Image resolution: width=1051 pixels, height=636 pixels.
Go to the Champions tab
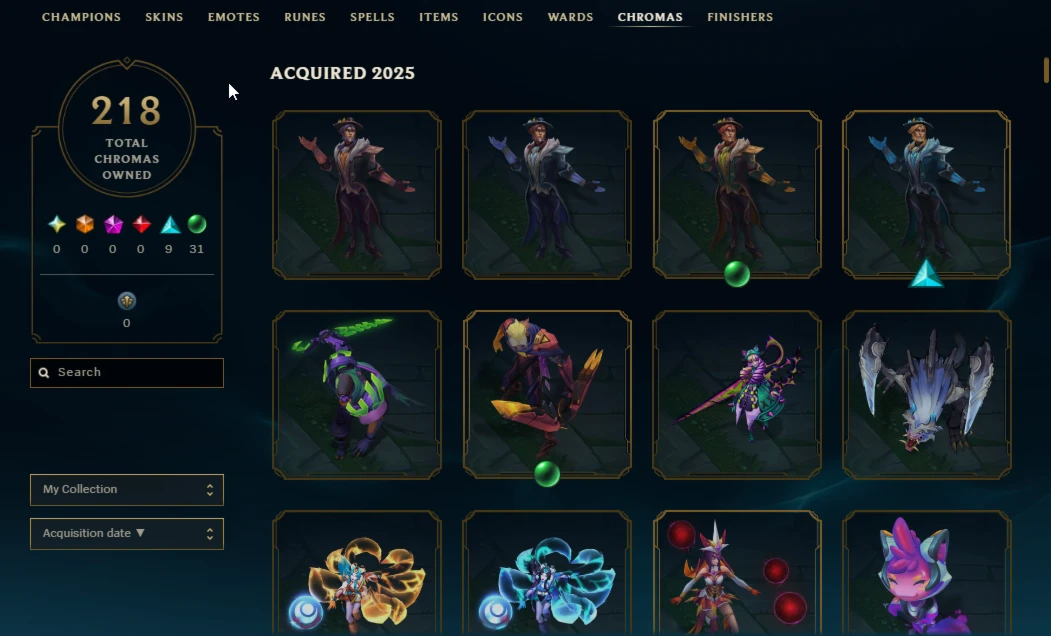tap(81, 17)
